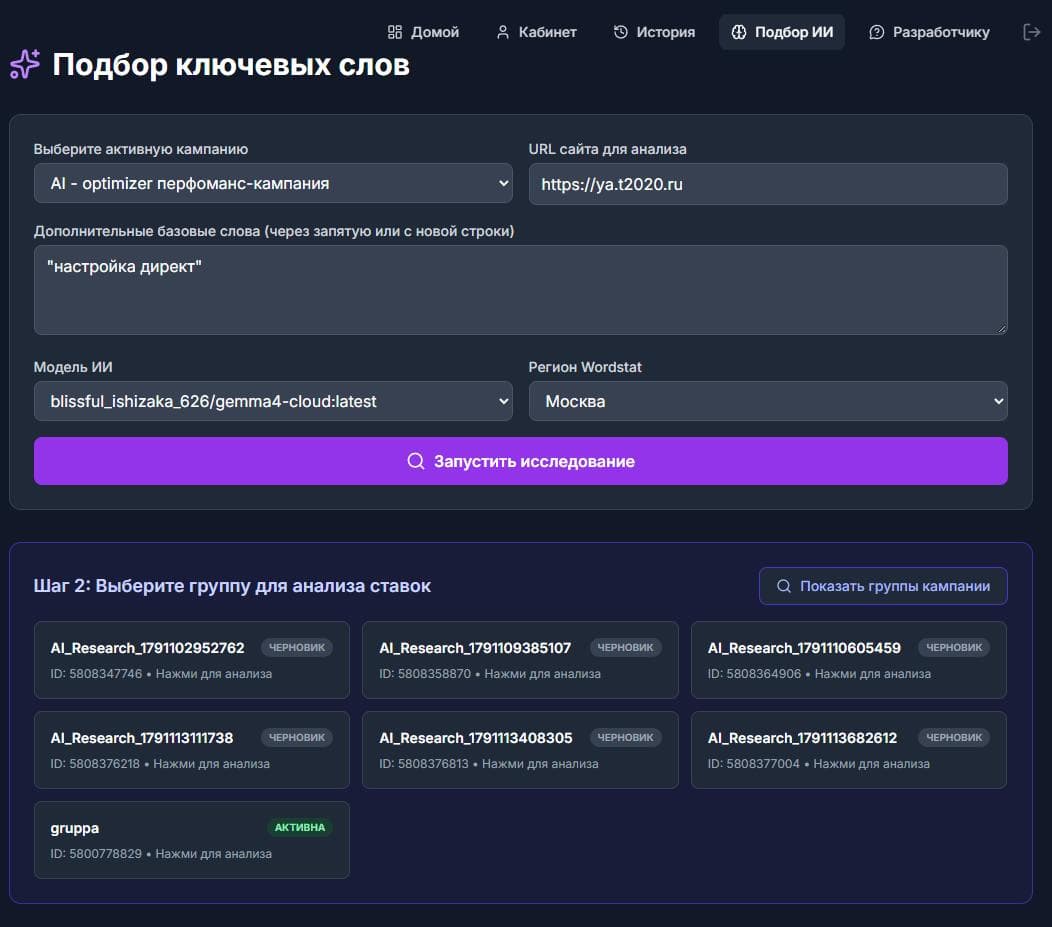Click the ID: 5808358870 text
The width and height of the screenshot is (1052, 927).
tap(425, 673)
